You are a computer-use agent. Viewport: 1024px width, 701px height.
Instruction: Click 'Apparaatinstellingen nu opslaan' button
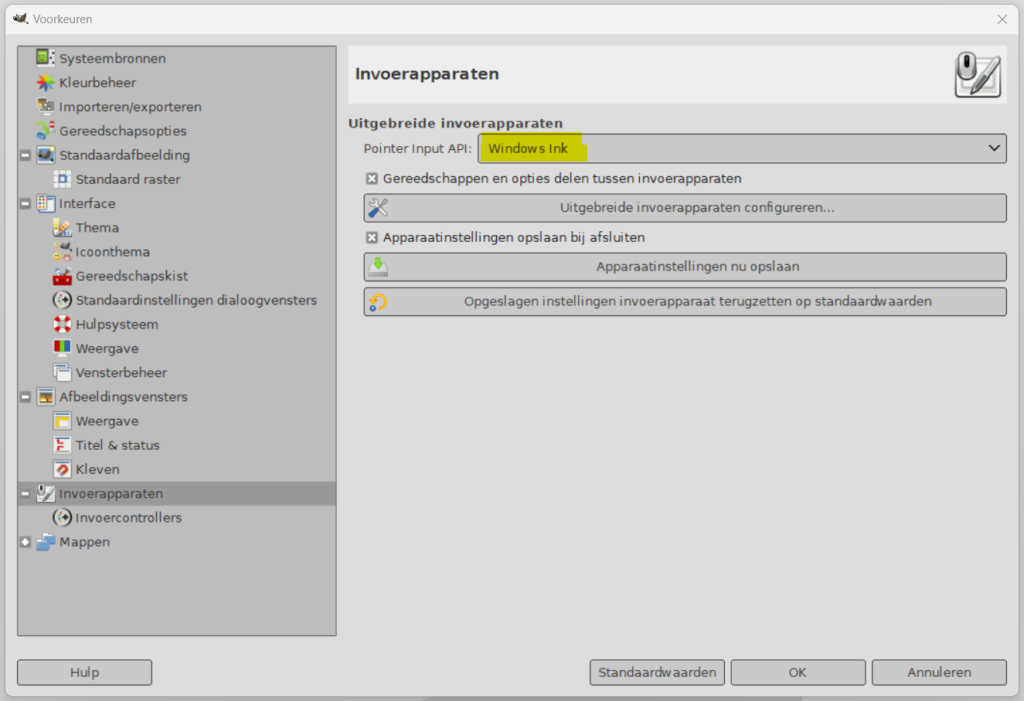click(x=685, y=267)
